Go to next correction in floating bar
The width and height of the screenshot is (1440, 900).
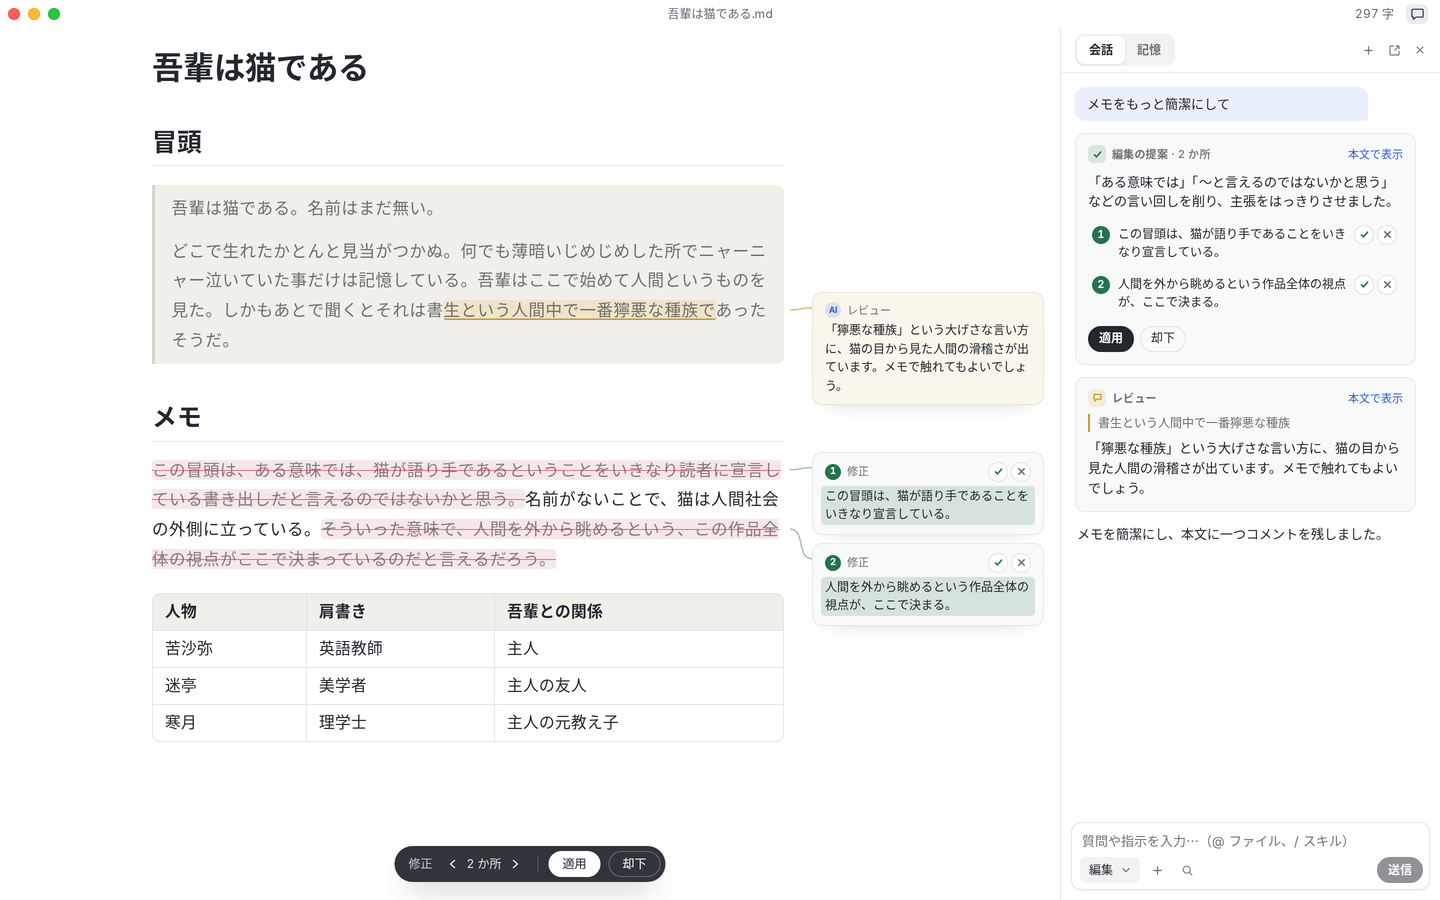(516, 864)
